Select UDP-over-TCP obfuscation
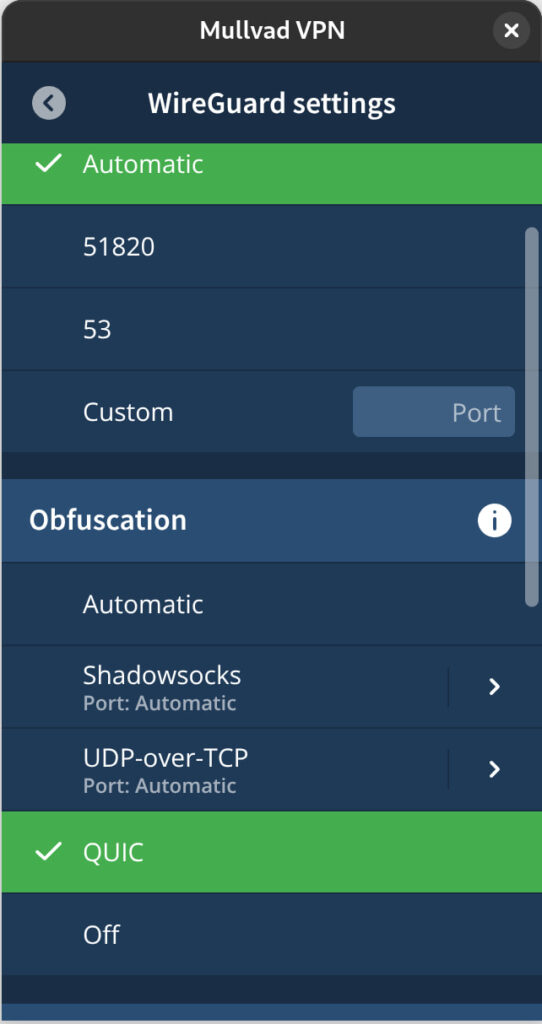The height and width of the screenshot is (1024, 542). [225, 769]
